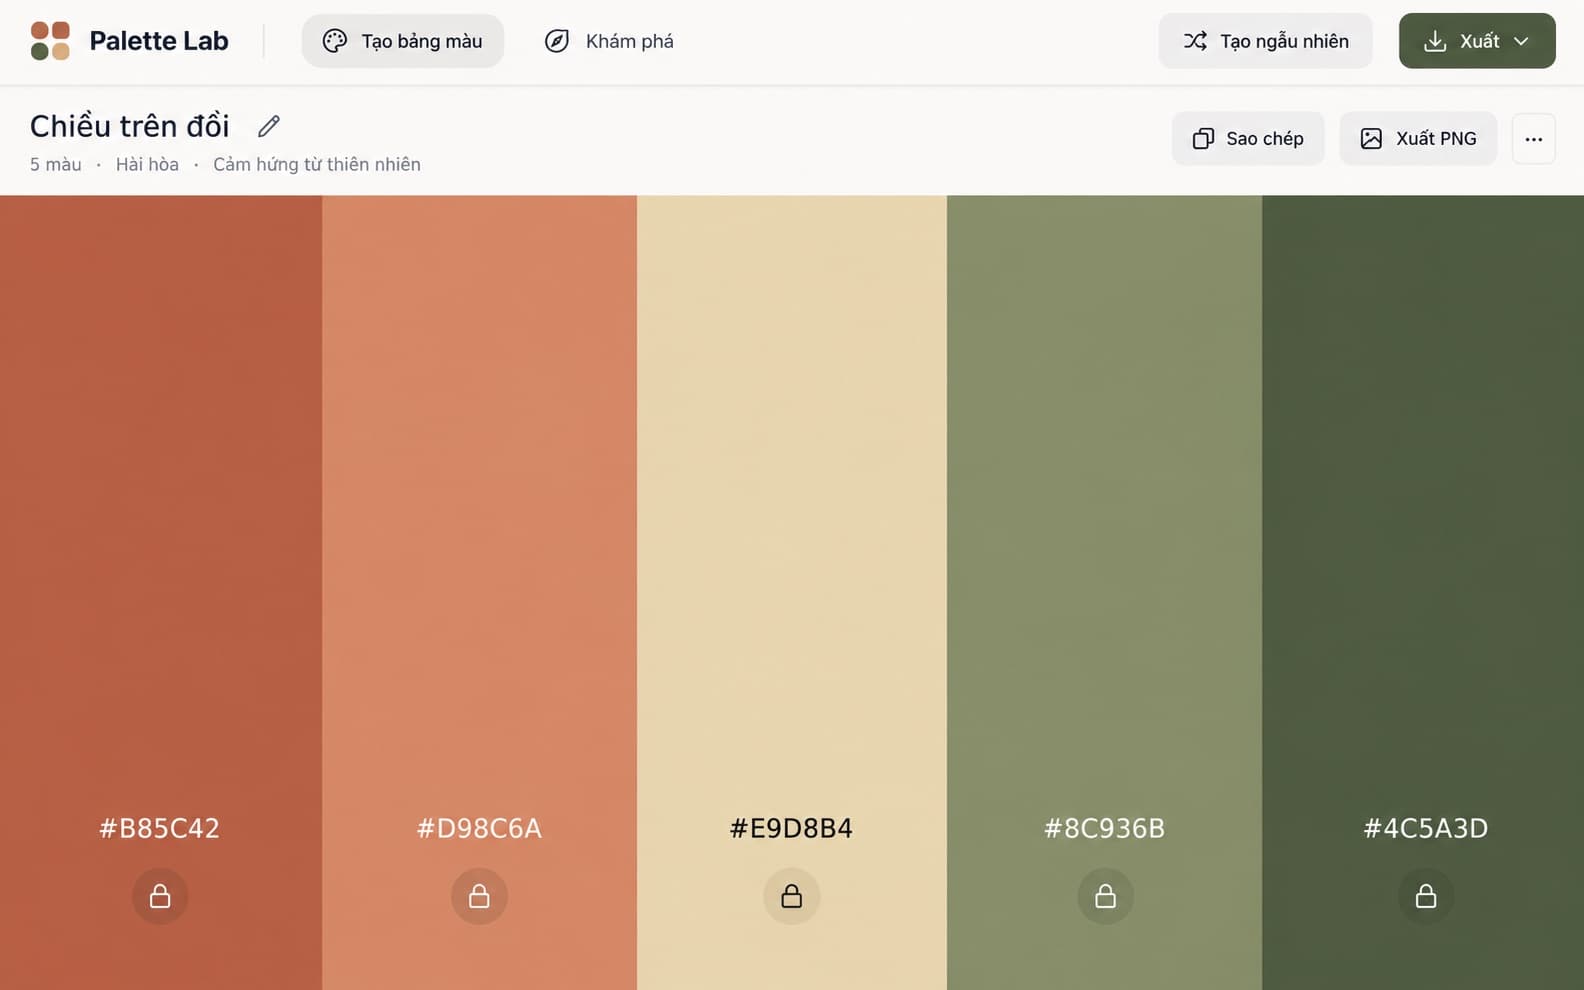
Task: Toggle lock on color #B85C42
Action: coord(160,896)
